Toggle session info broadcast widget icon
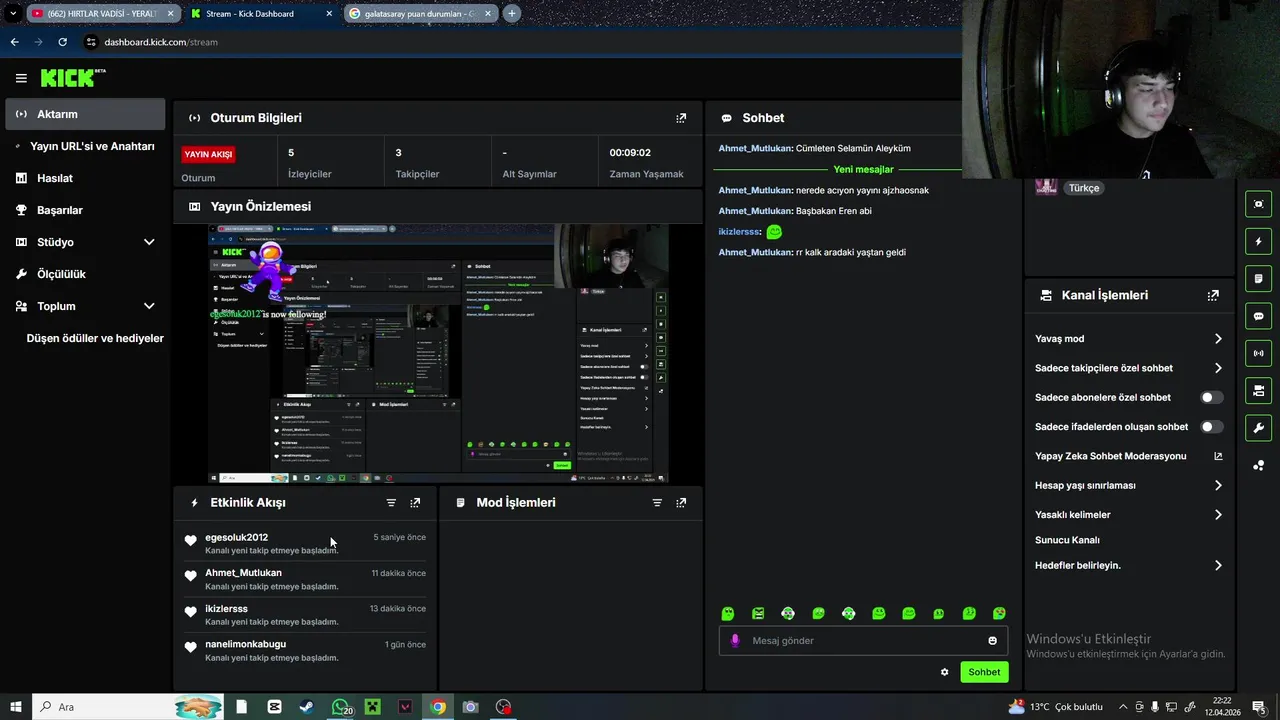 1258,353
